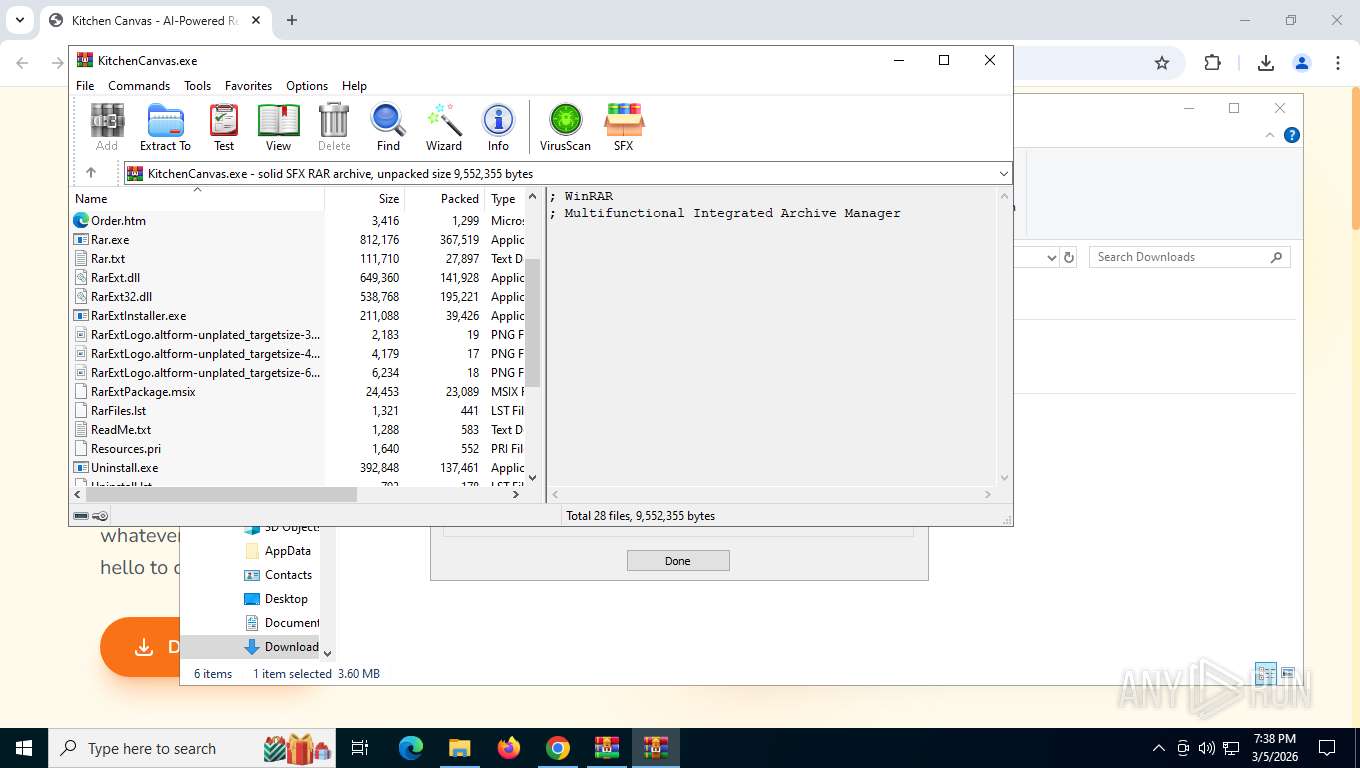Screen dimensions: 1360x768
Task: Click the Done button in the dialog
Action: point(678,561)
